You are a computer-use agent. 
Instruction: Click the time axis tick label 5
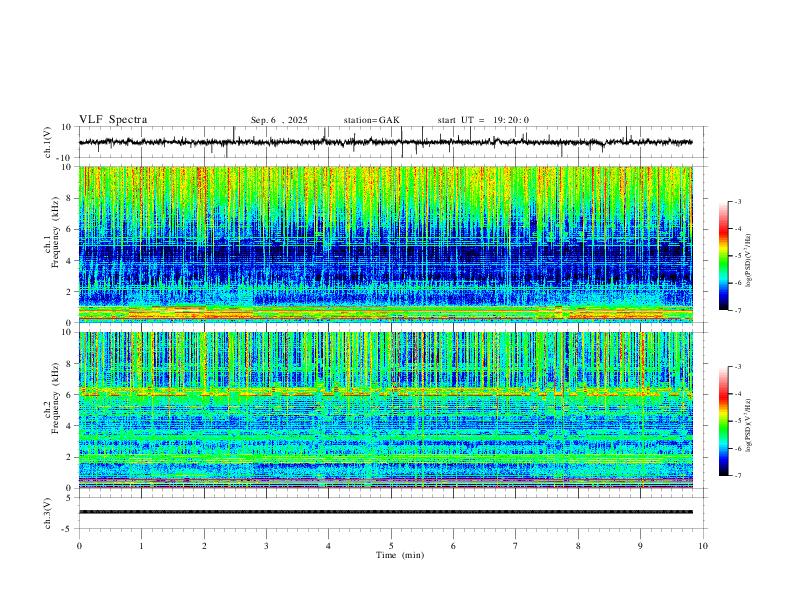click(x=391, y=546)
